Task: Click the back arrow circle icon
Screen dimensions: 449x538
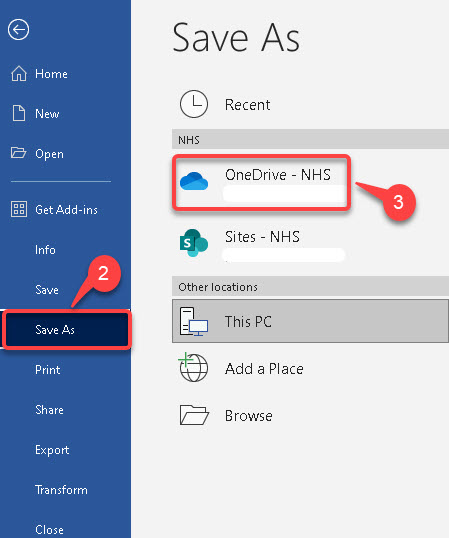Action: [18, 30]
